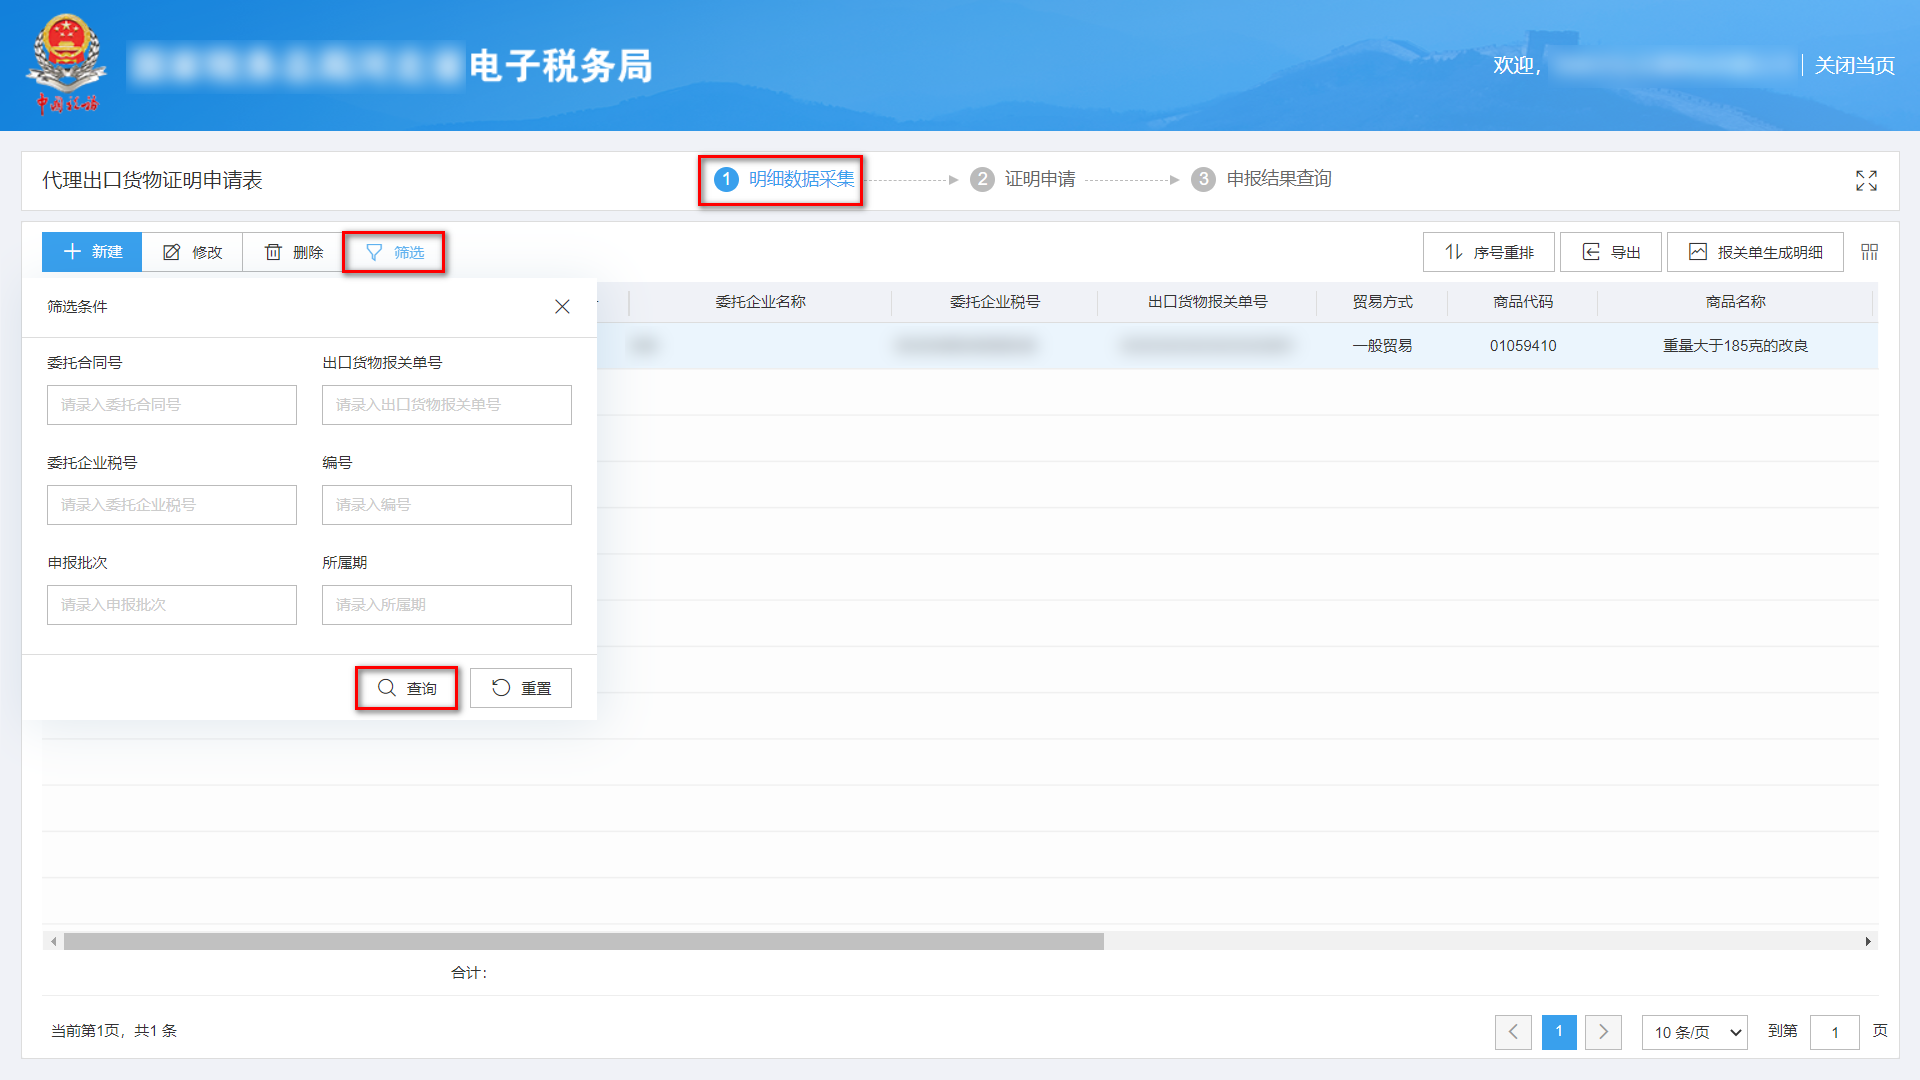Switch to step 3 申报结果查询
The height and width of the screenshot is (1080, 1920).
(1261, 180)
